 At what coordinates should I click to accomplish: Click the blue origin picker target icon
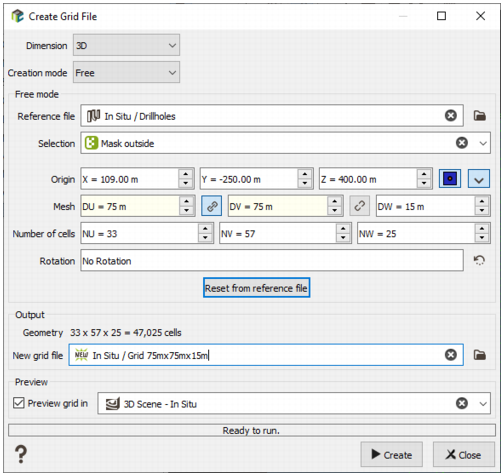pyautogui.click(x=450, y=179)
